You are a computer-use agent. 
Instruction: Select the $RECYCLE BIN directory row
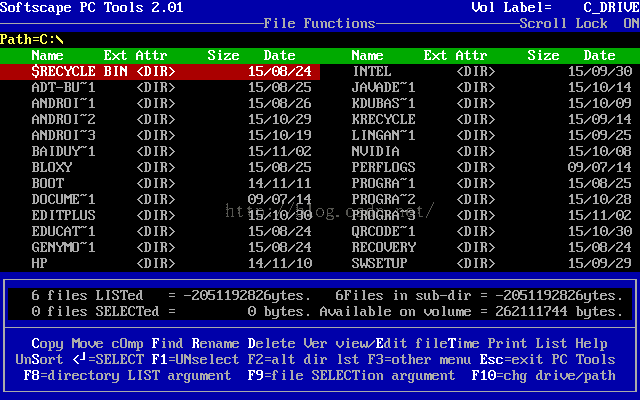tap(160, 71)
